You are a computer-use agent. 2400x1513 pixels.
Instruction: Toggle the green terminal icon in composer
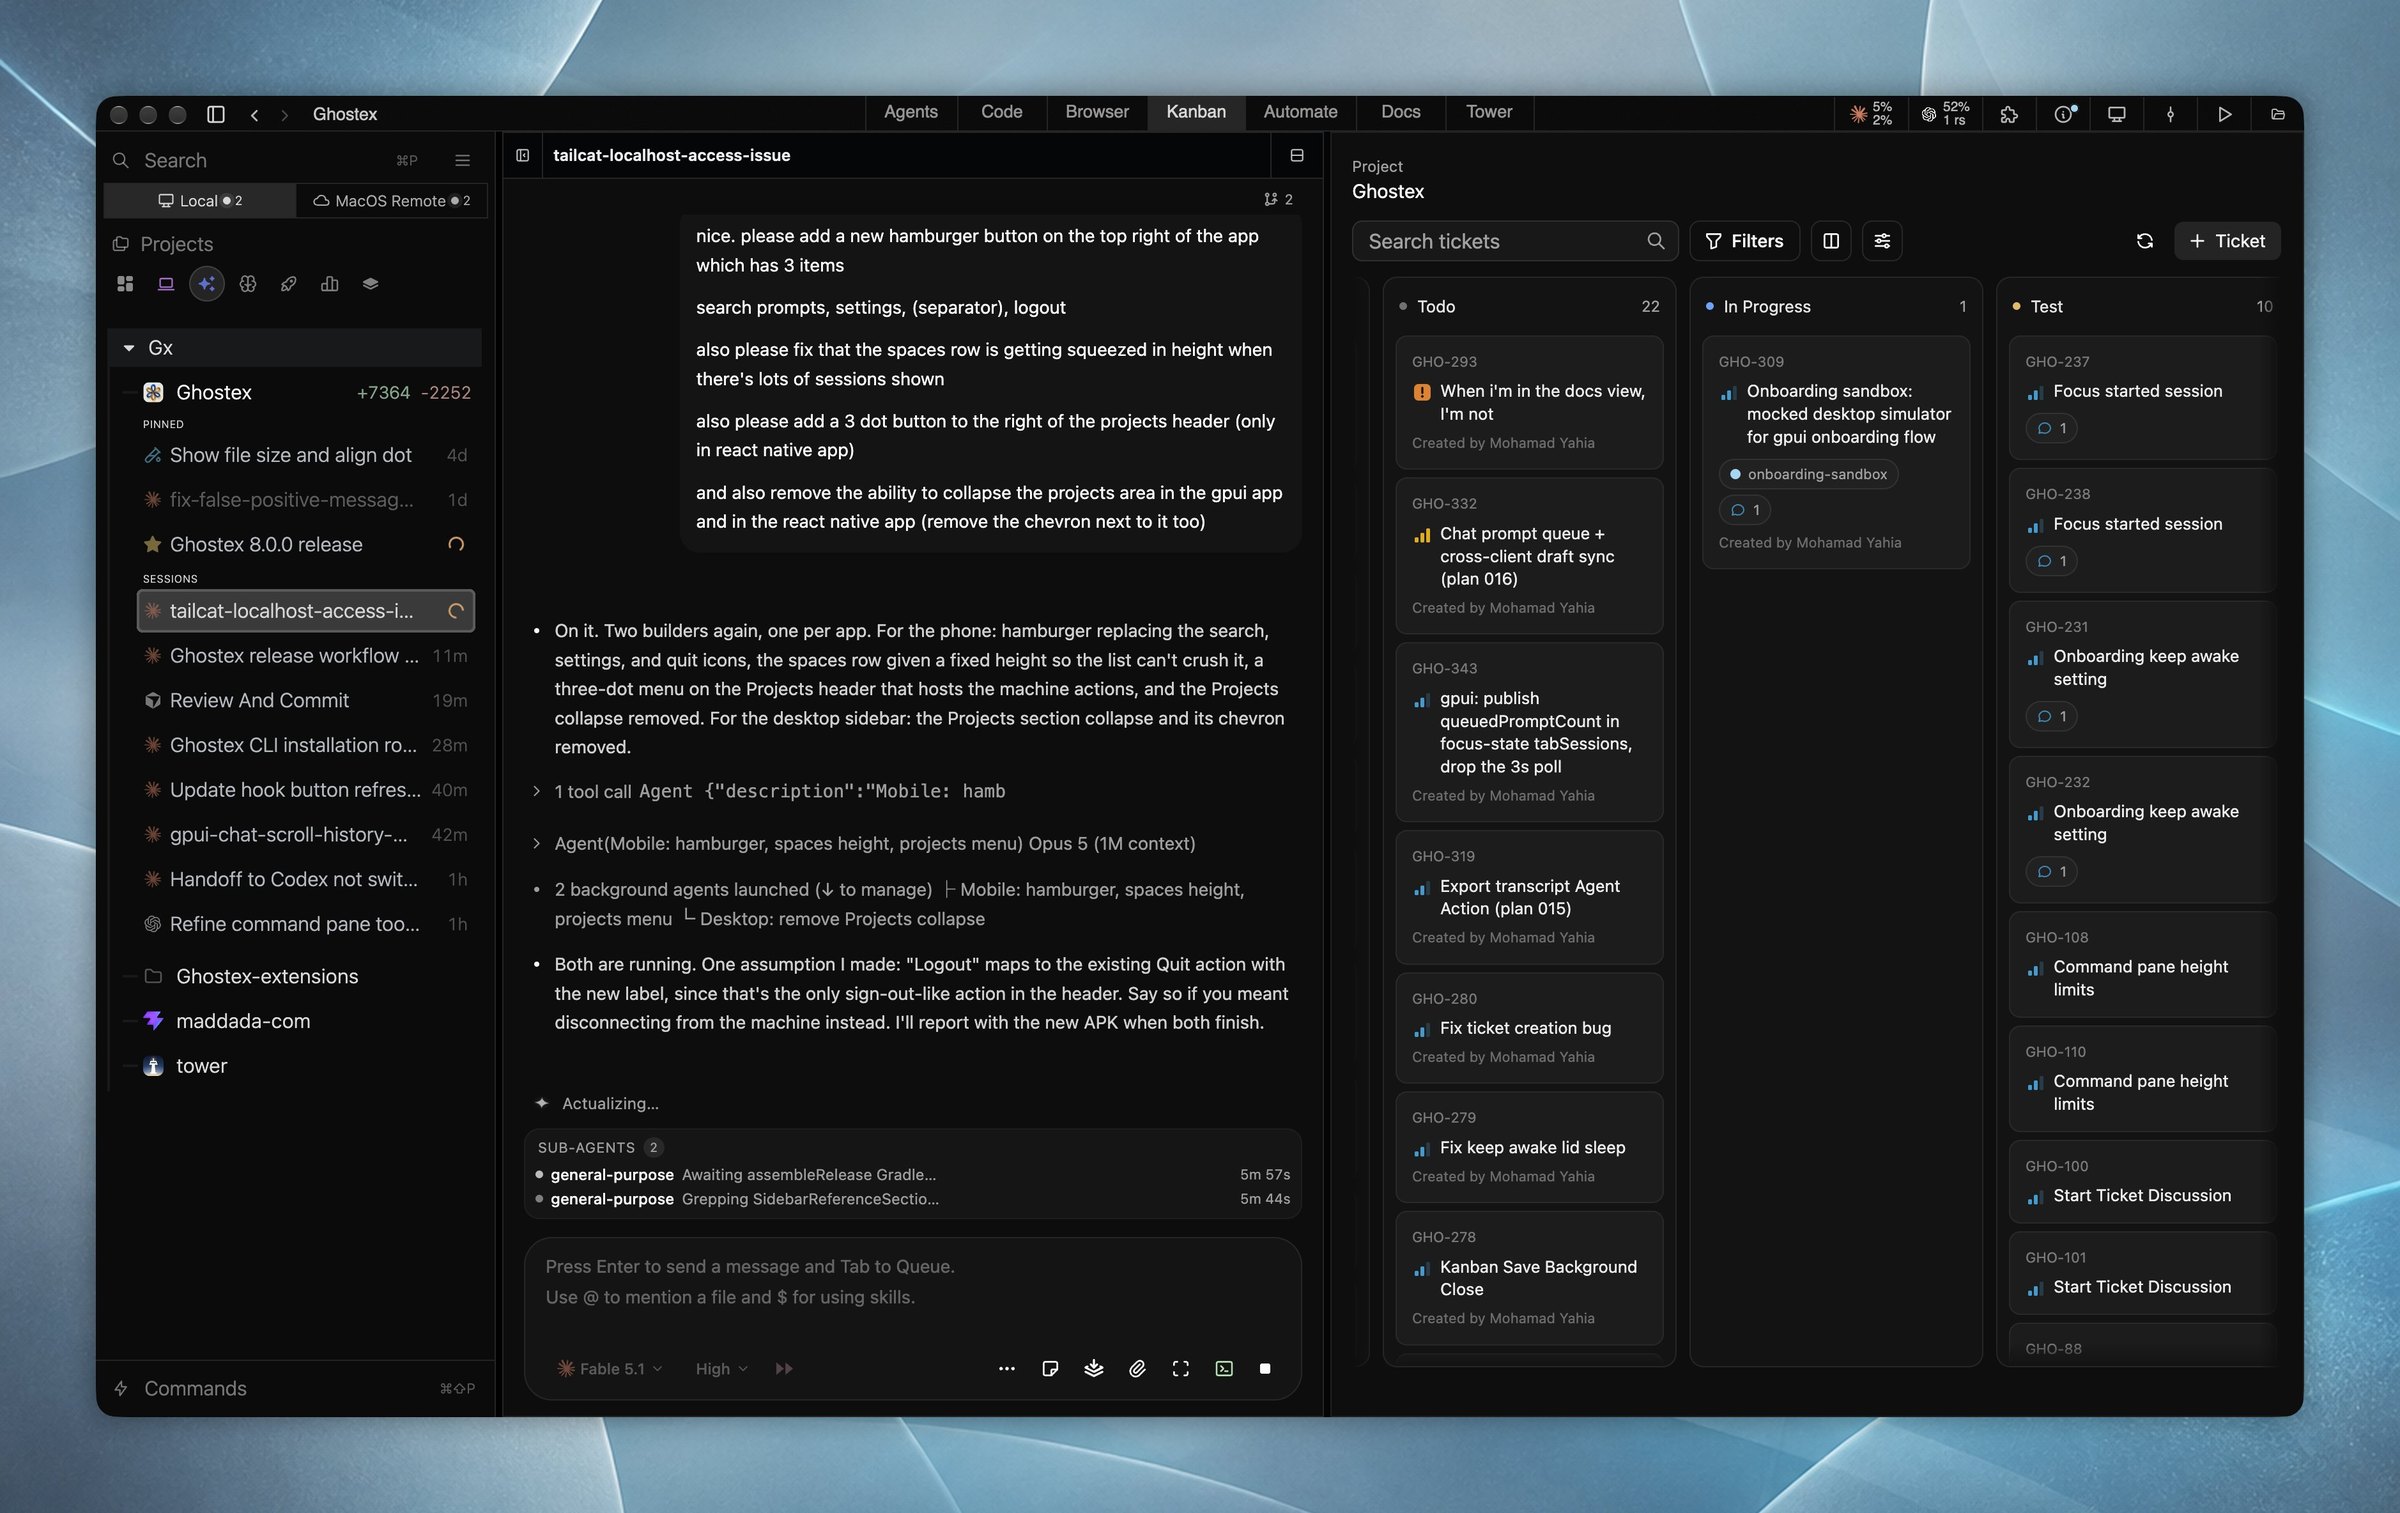point(1224,1368)
